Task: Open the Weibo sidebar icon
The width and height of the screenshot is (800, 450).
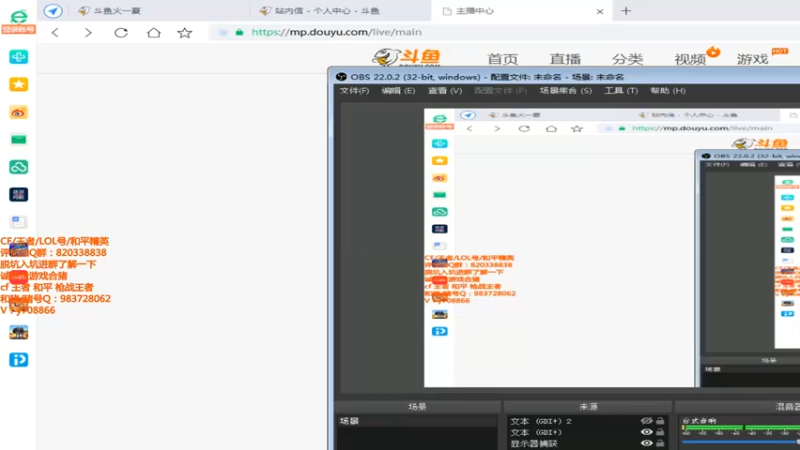Action: [18, 112]
